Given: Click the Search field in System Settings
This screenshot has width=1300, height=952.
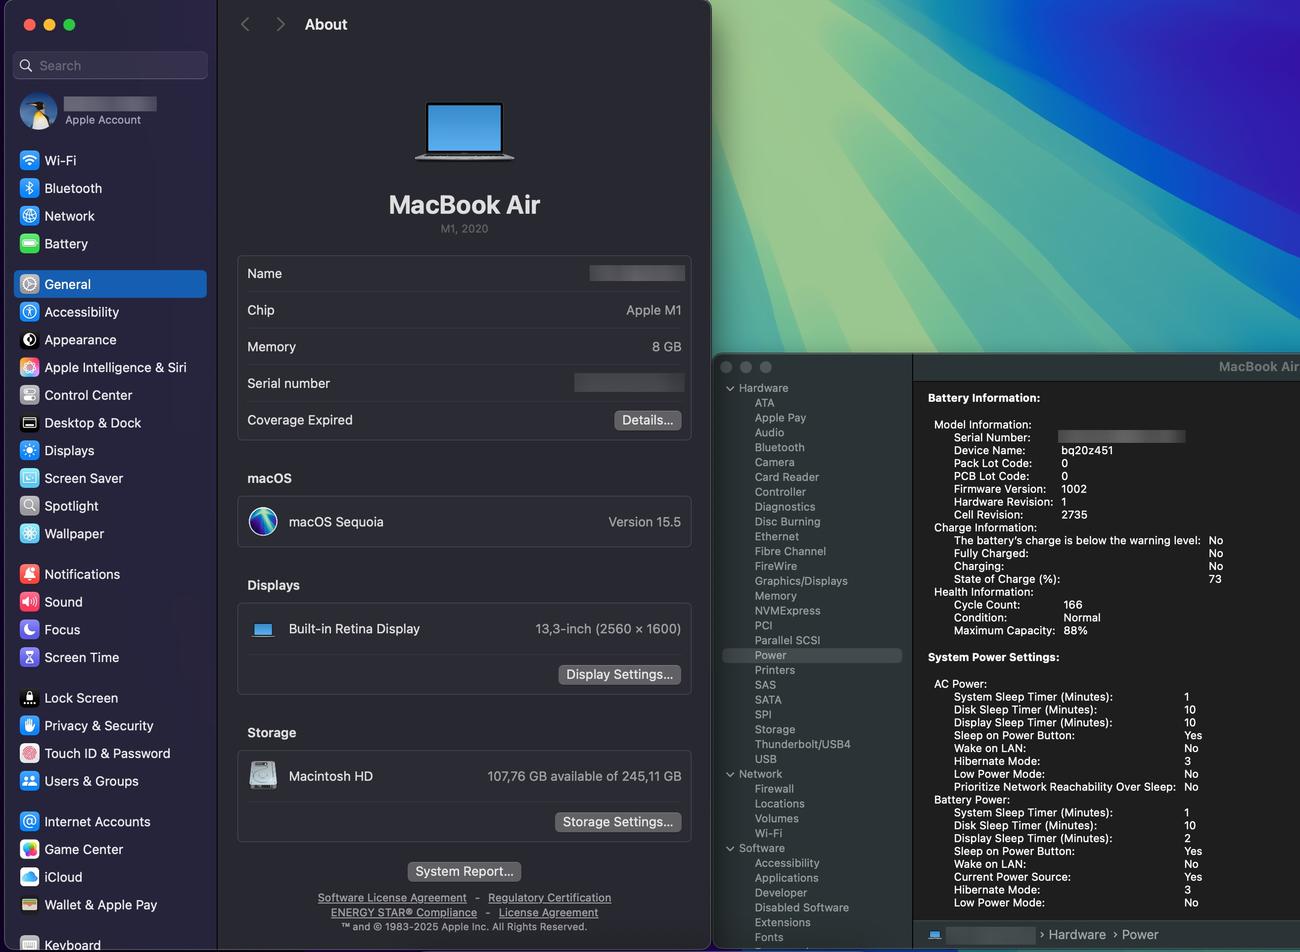Looking at the screenshot, I should (x=110, y=65).
